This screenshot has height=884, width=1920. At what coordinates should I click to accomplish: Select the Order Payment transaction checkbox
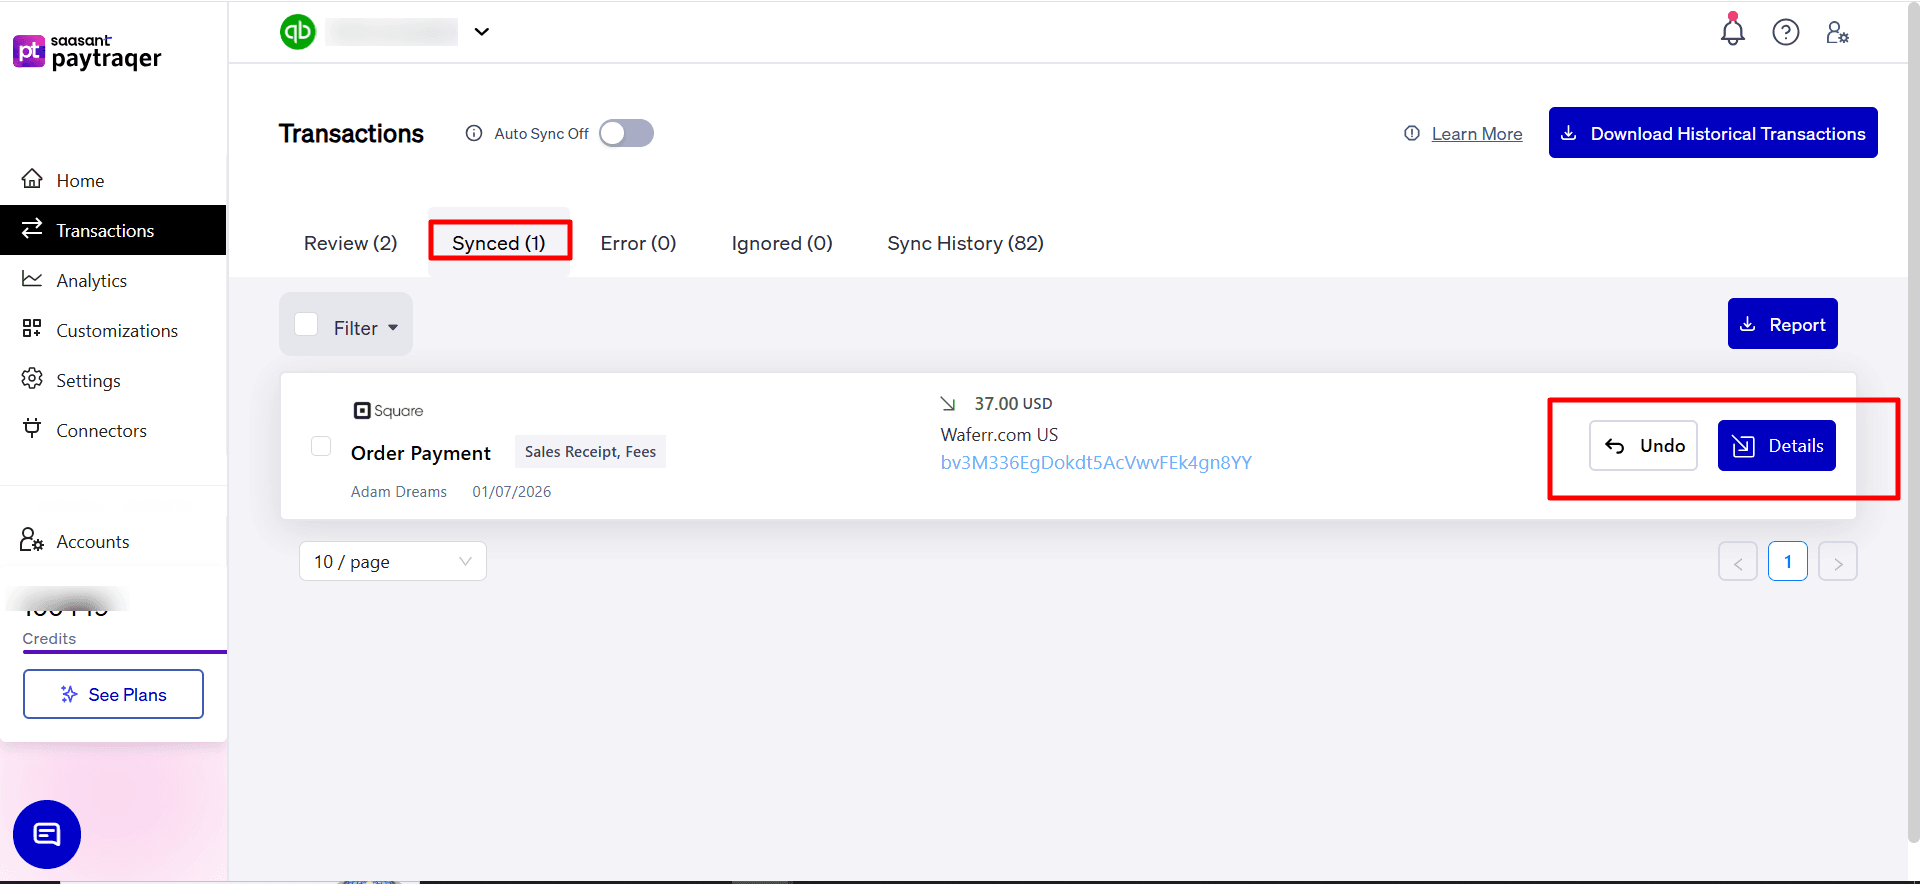pyautogui.click(x=321, y=446)
